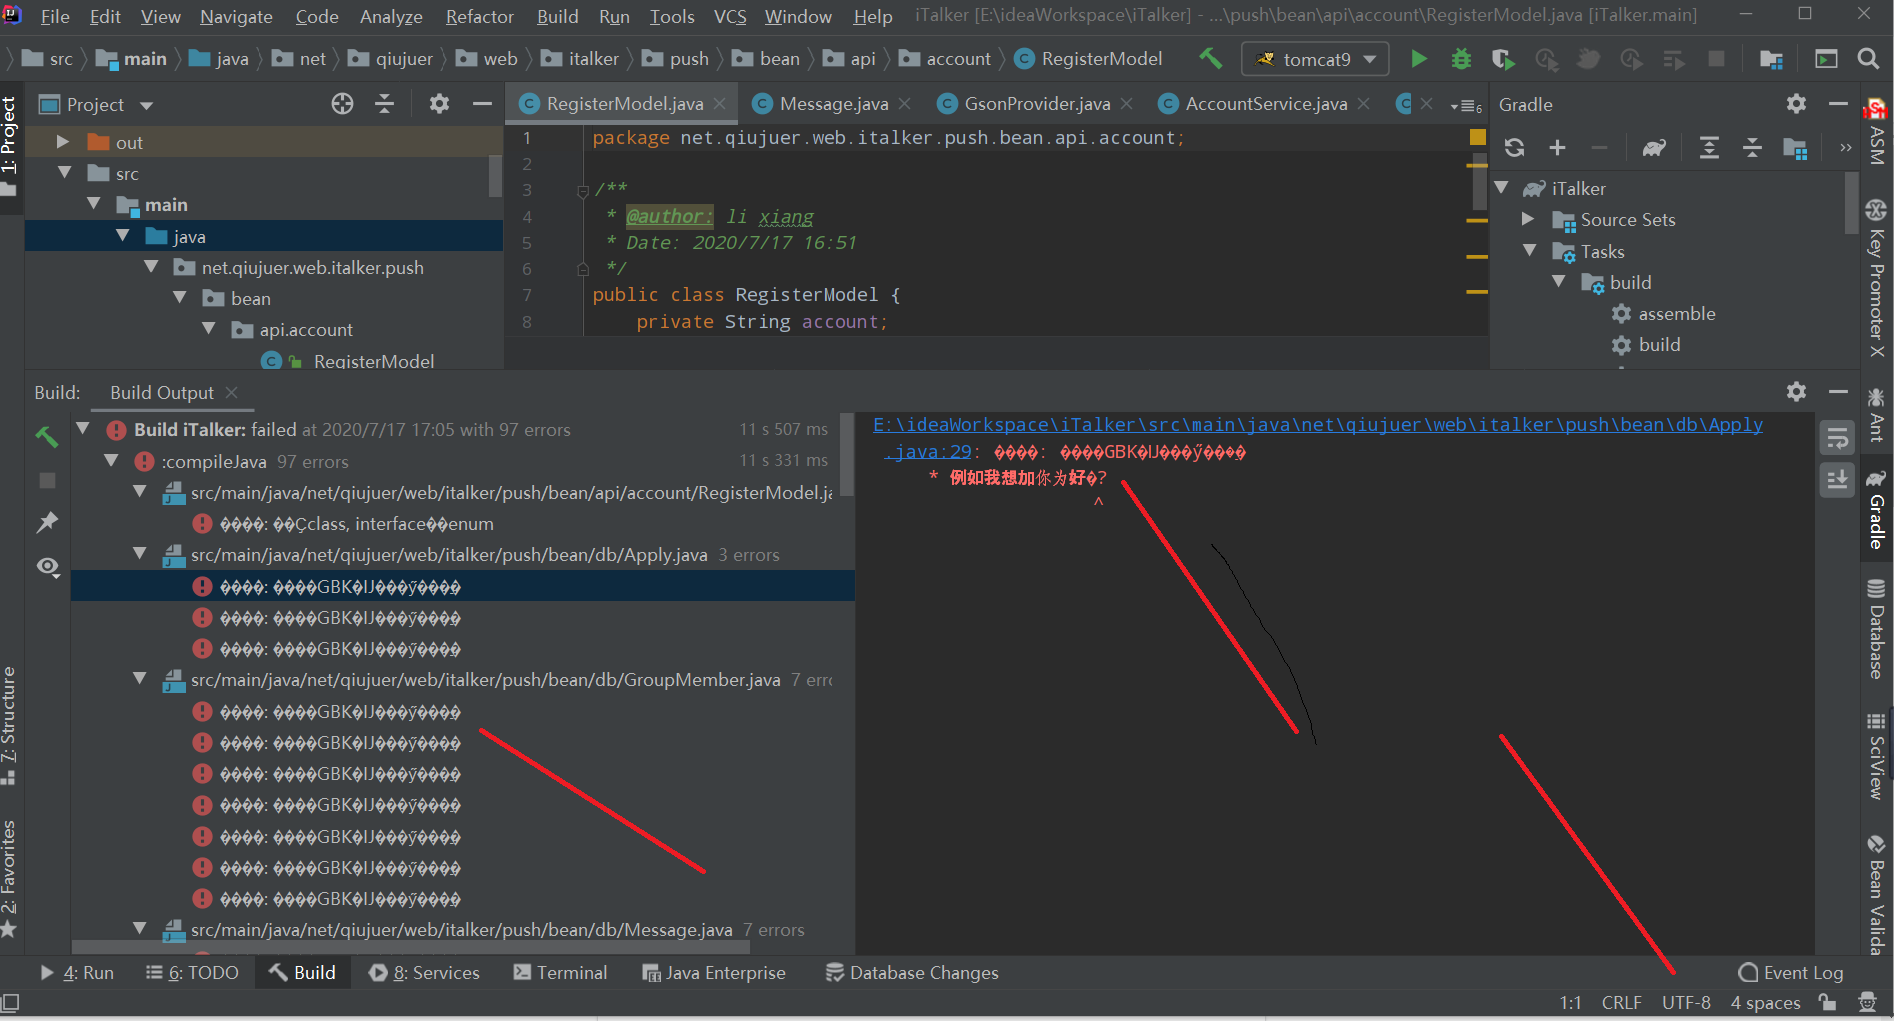Close the RegisterModel.java tab
This screenshot has height=1021, width=1894.
pos(720,103)
